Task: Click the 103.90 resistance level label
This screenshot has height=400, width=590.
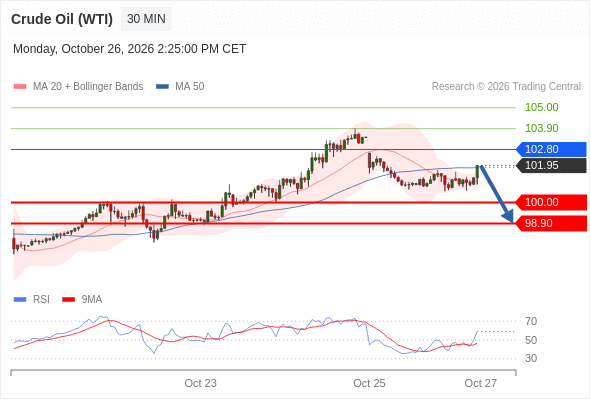Action: pos(541,128)
